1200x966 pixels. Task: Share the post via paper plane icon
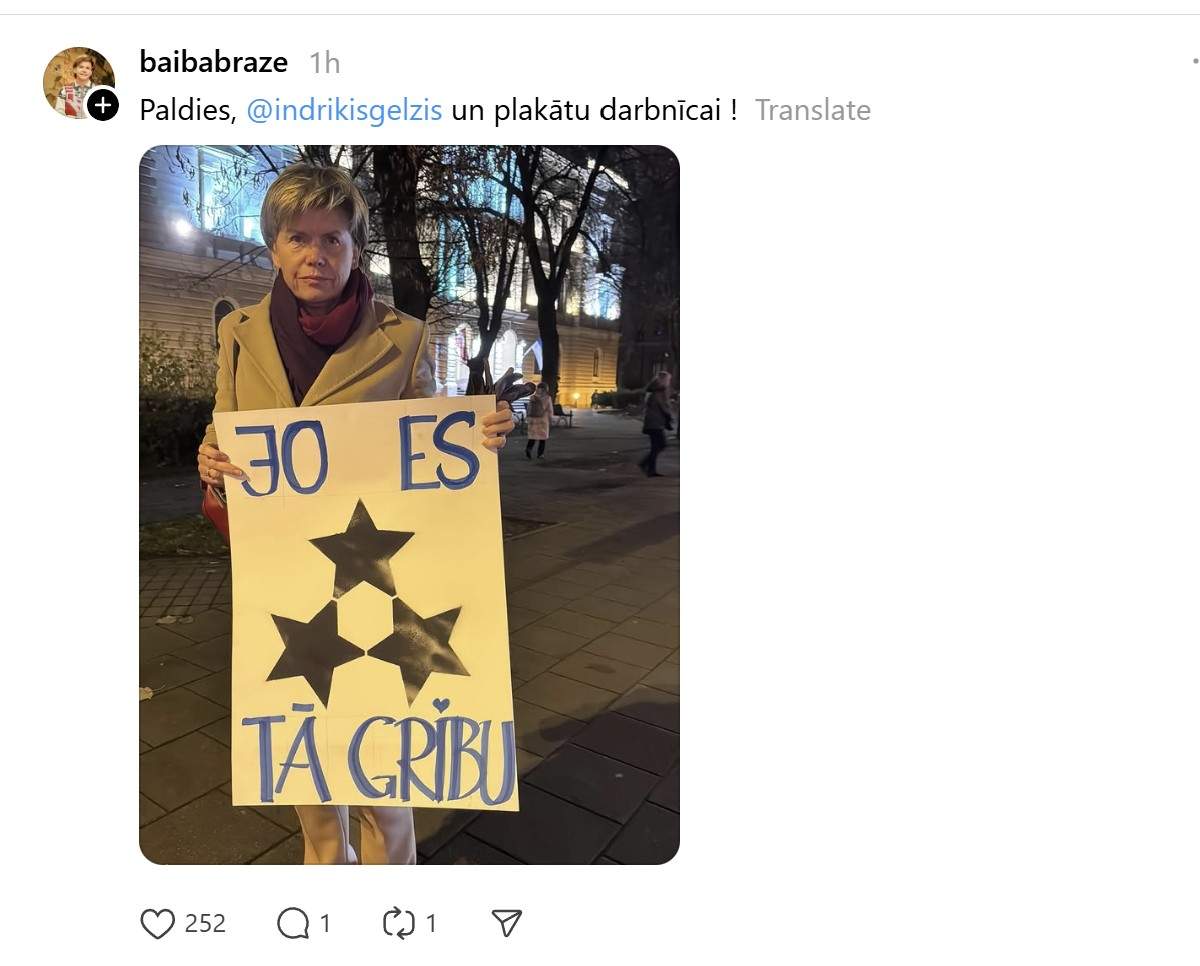point(507,923)
